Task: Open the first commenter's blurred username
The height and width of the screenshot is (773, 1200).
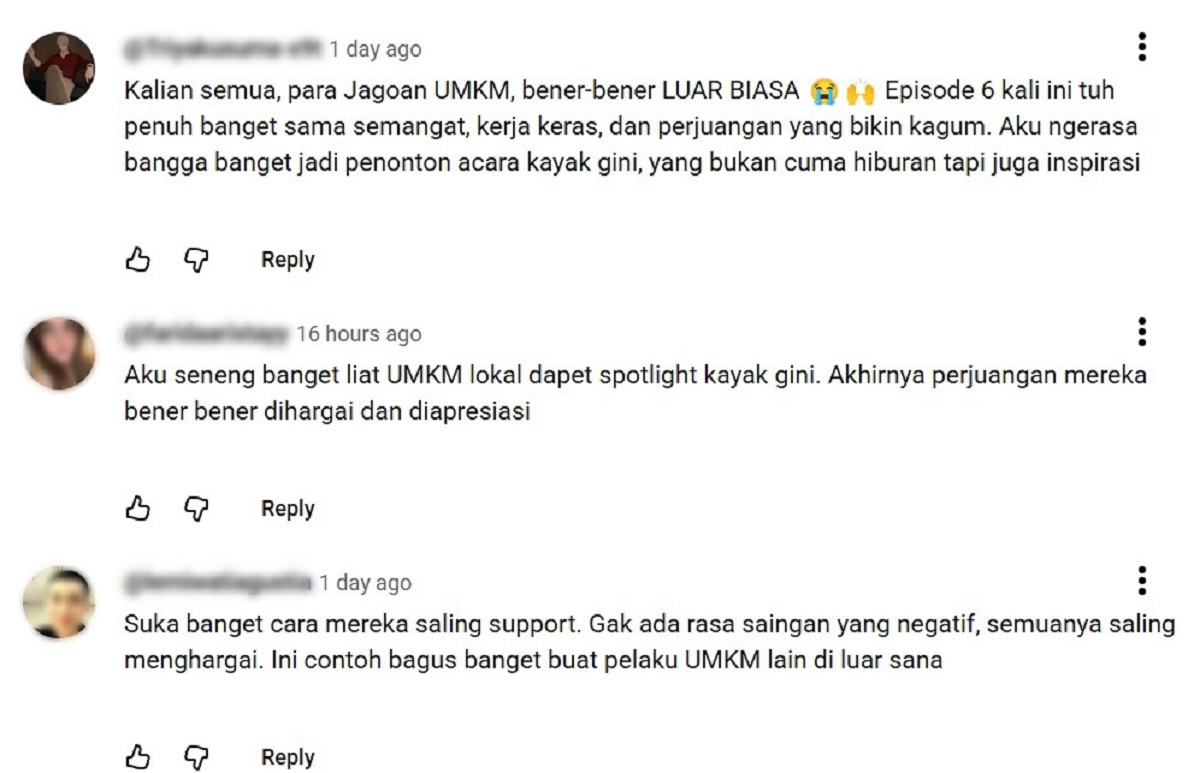Action: 224,49
